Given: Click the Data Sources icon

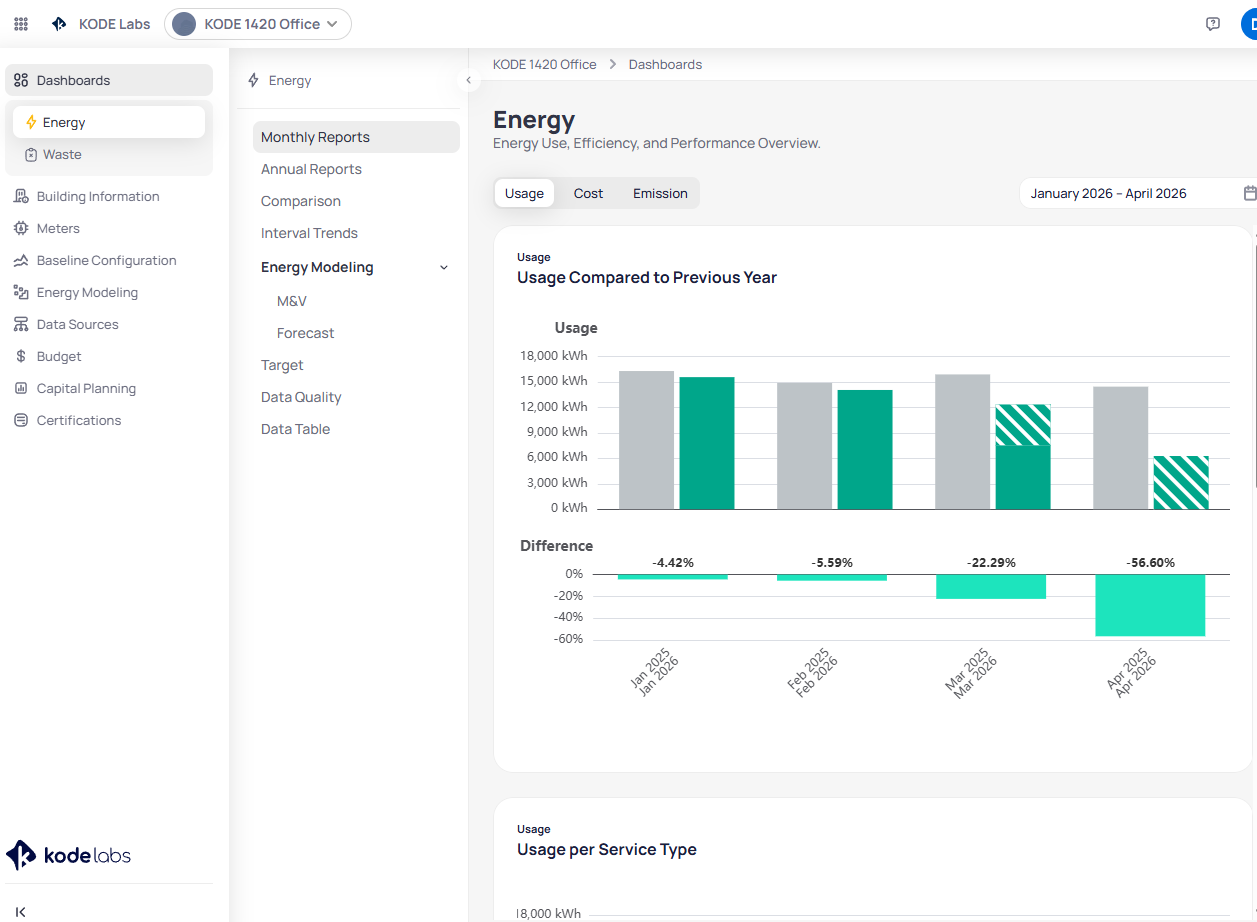Looking at the screenshot, I should pos(21,324).
